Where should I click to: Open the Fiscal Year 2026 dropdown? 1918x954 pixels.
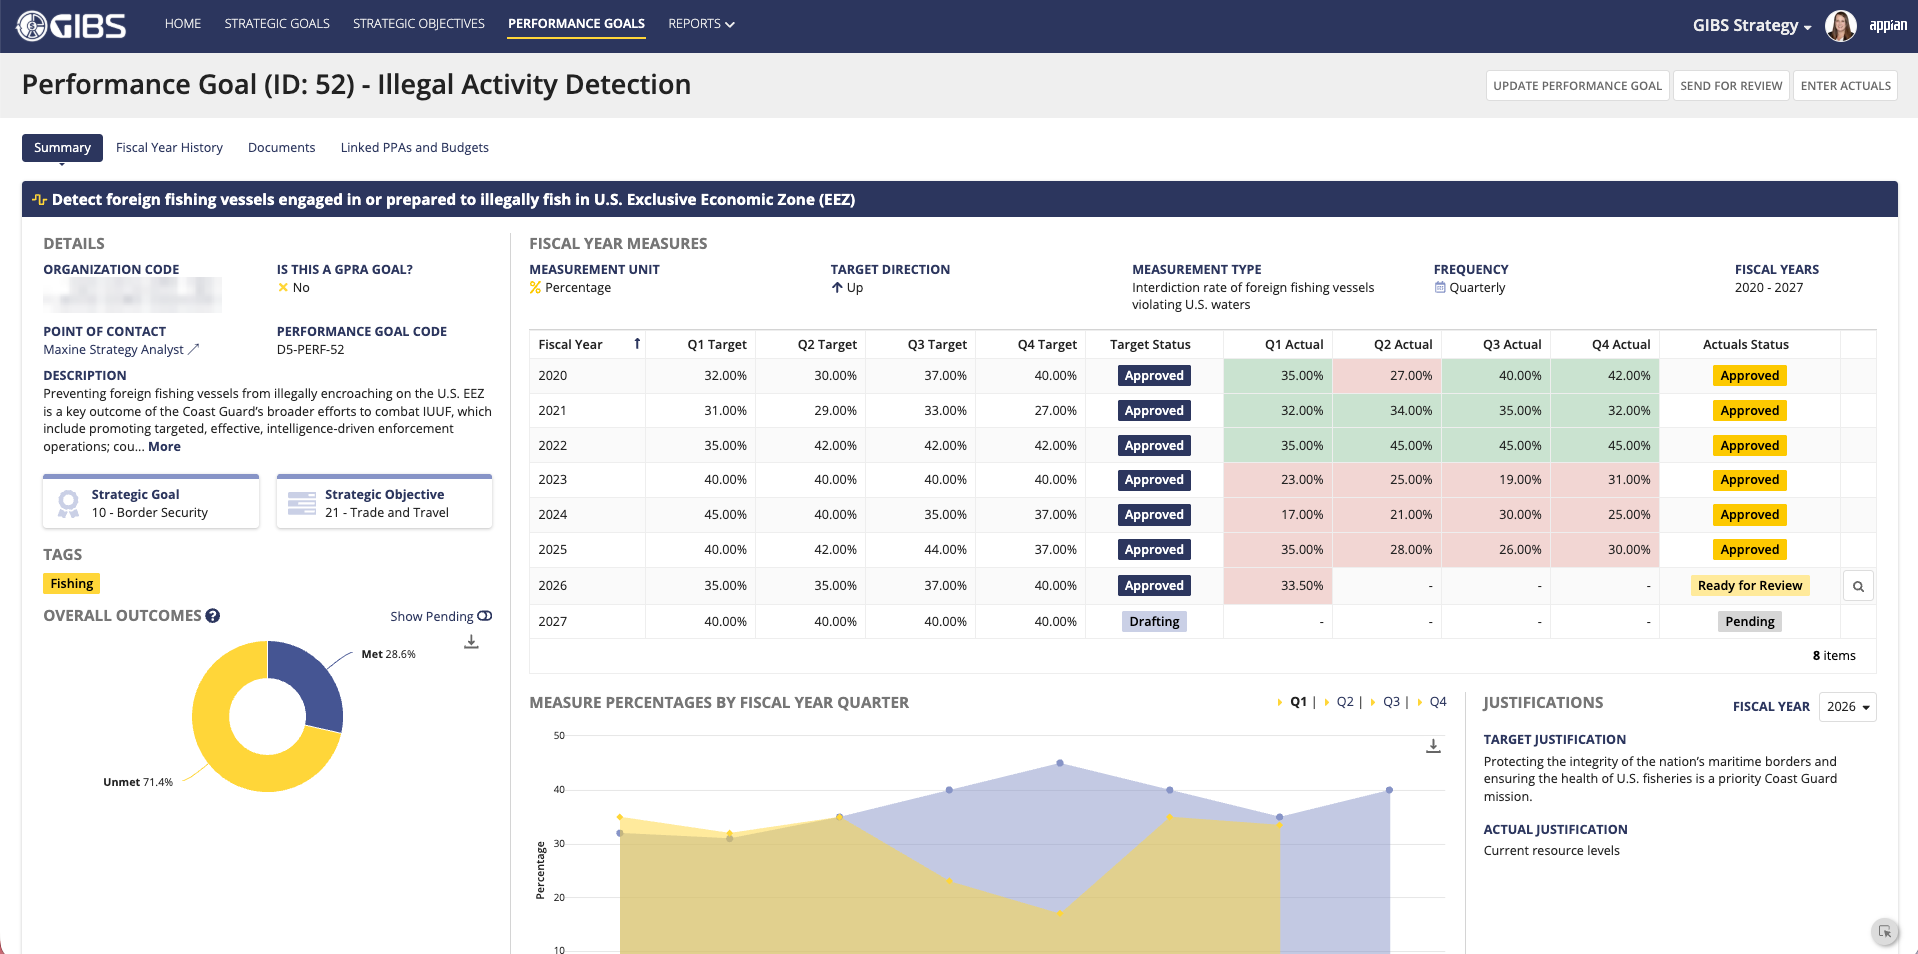click(x=1847, y=707)
